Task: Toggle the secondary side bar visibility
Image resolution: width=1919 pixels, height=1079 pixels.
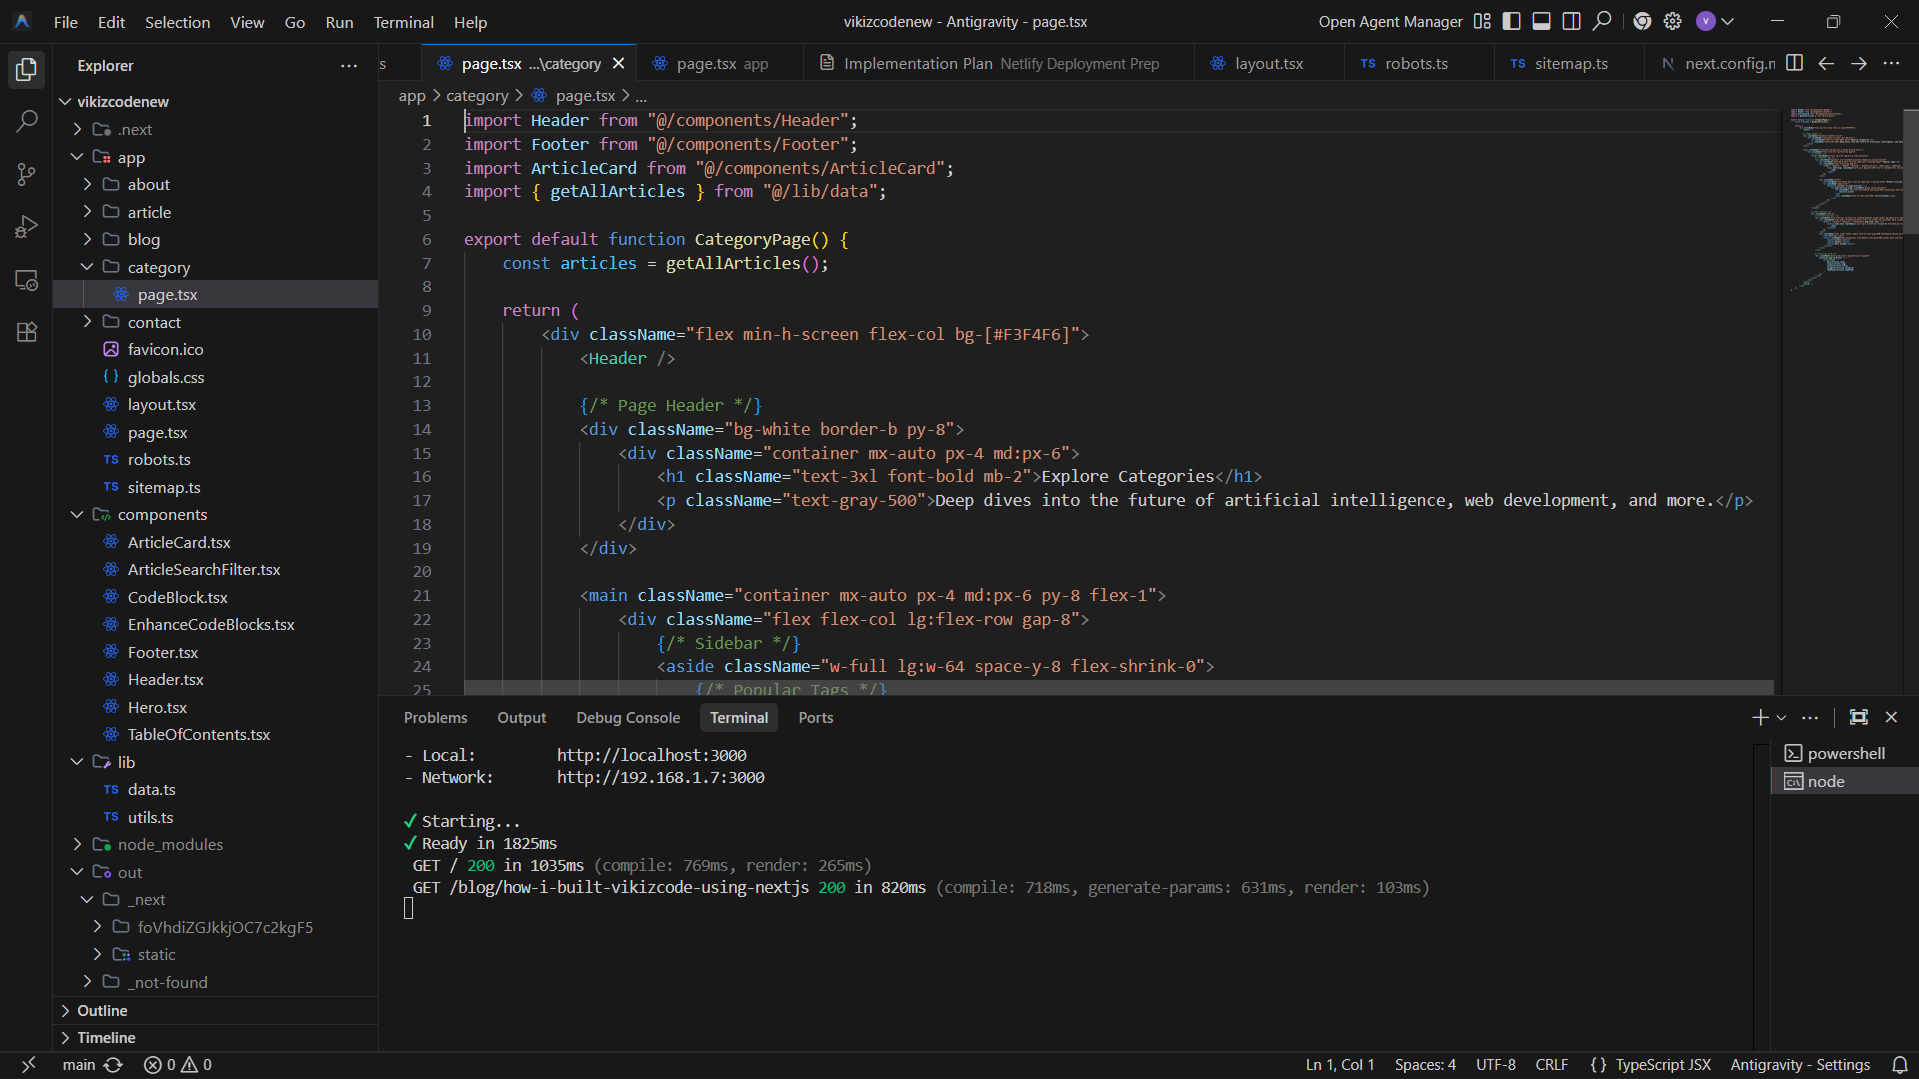Action: pyautogui.click(x=1571, y=20)
